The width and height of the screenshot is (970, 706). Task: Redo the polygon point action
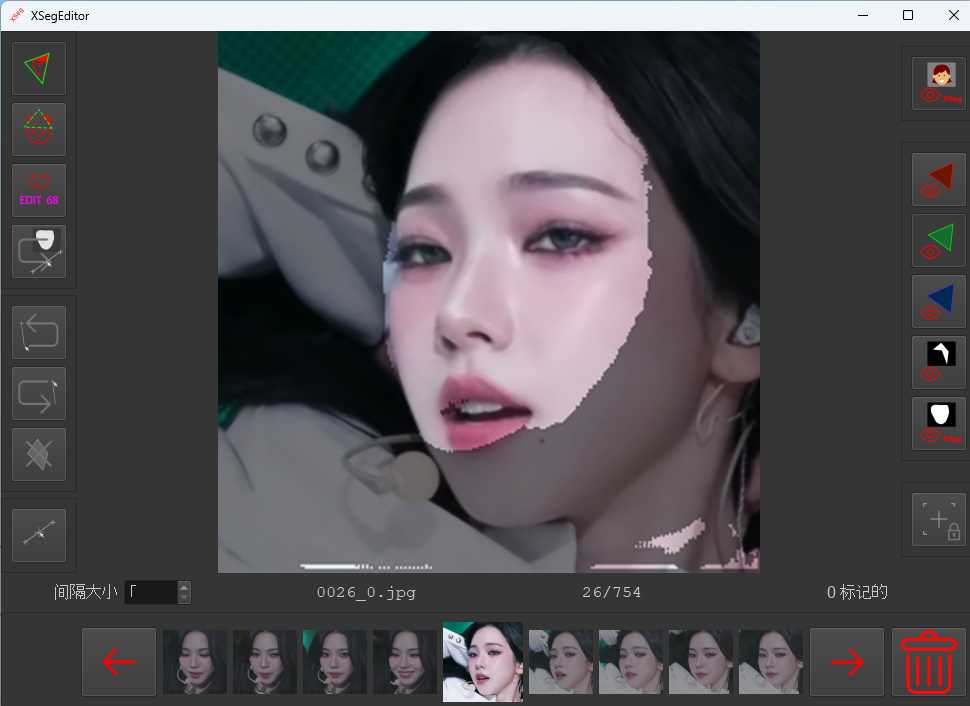point(38,394)
